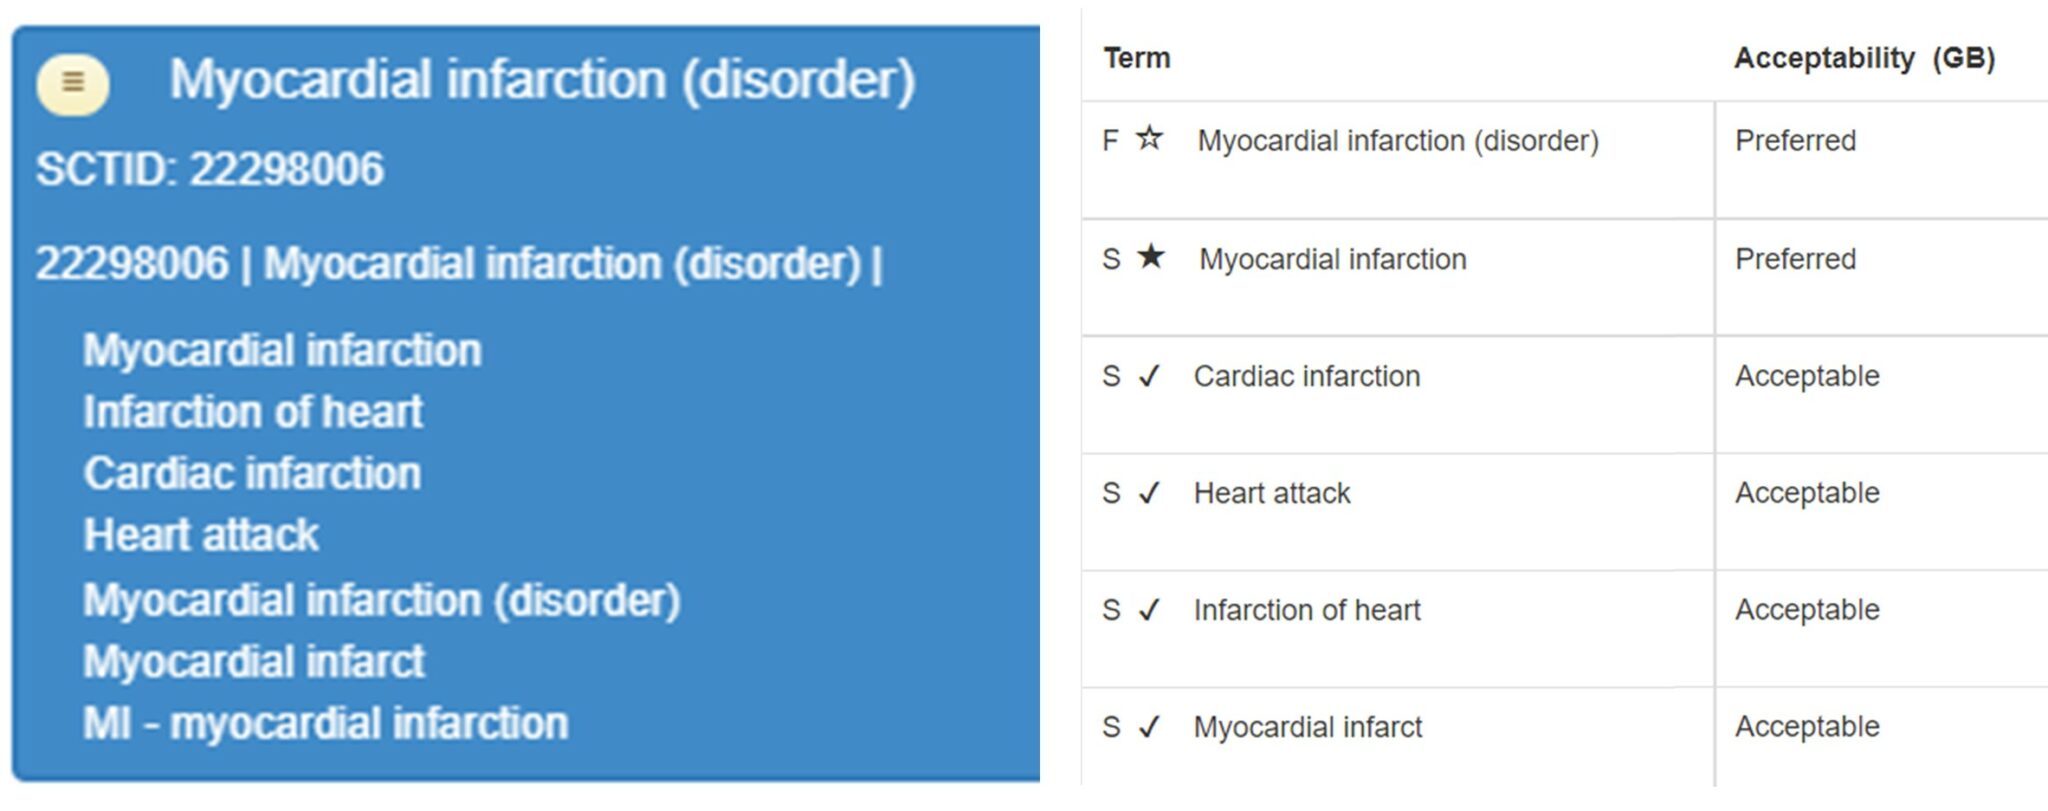Select the Myocardial infarction (disorder) panel title
This screenshot has width=2048, height=811.
click(550, 80)
